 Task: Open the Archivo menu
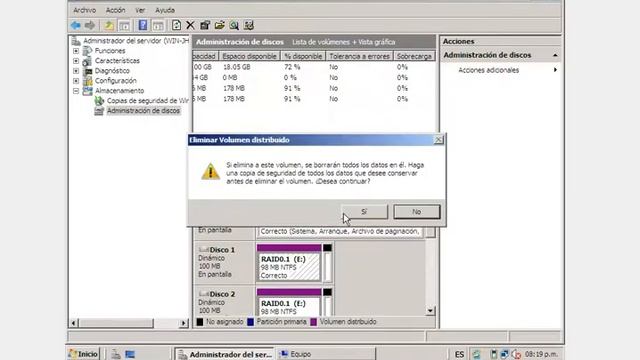[84, 10]
